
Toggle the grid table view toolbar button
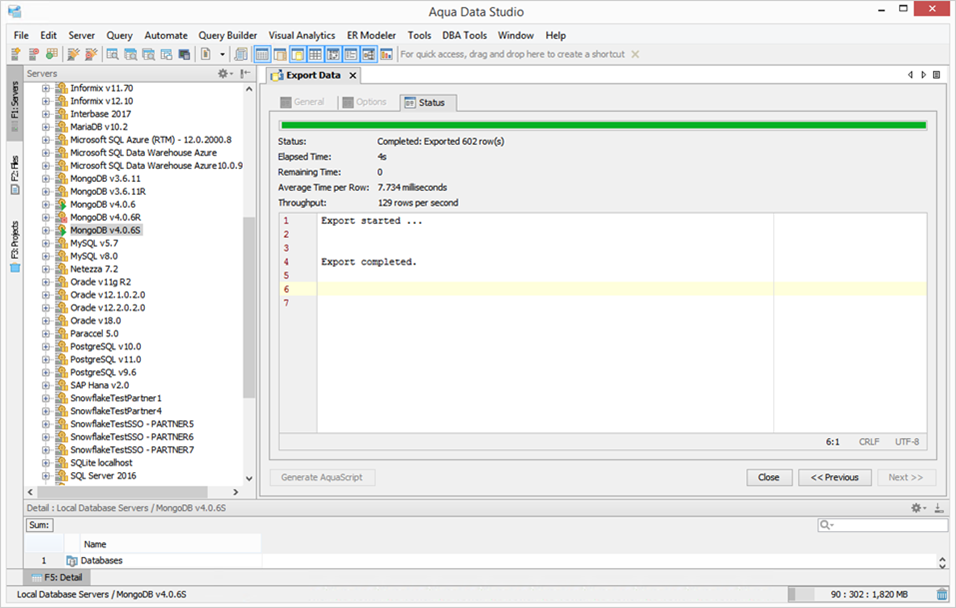point(315,54)
